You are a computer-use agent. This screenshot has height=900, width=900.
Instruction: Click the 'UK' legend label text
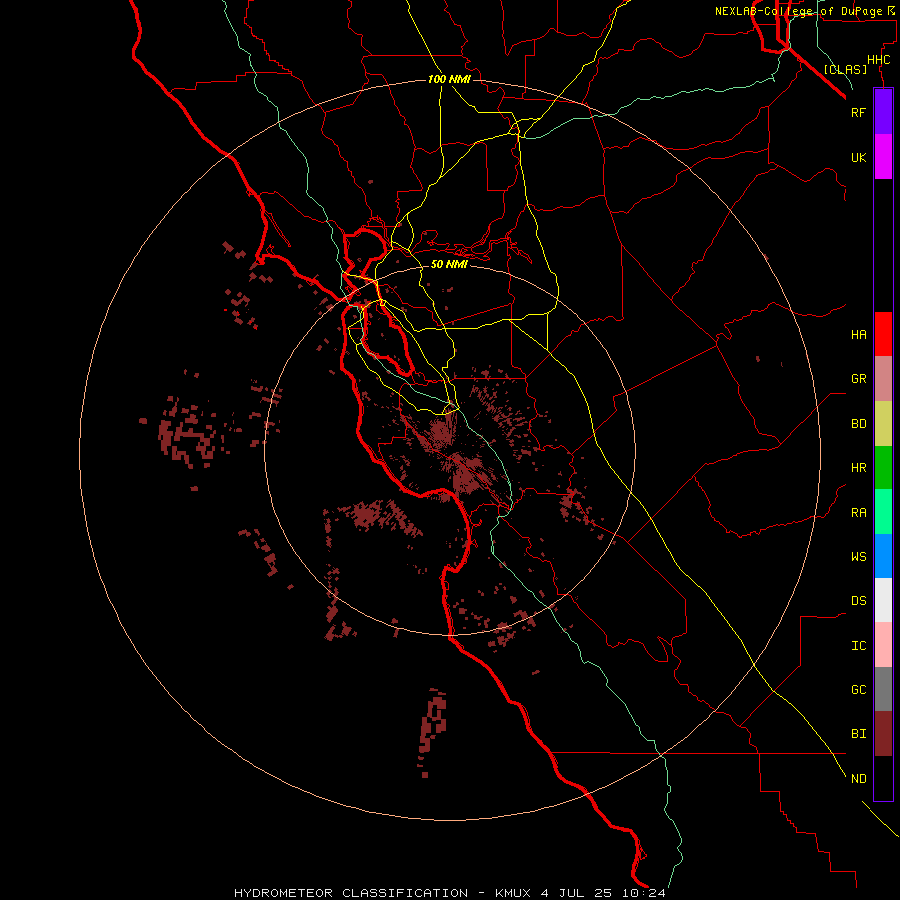coord(858,157)
